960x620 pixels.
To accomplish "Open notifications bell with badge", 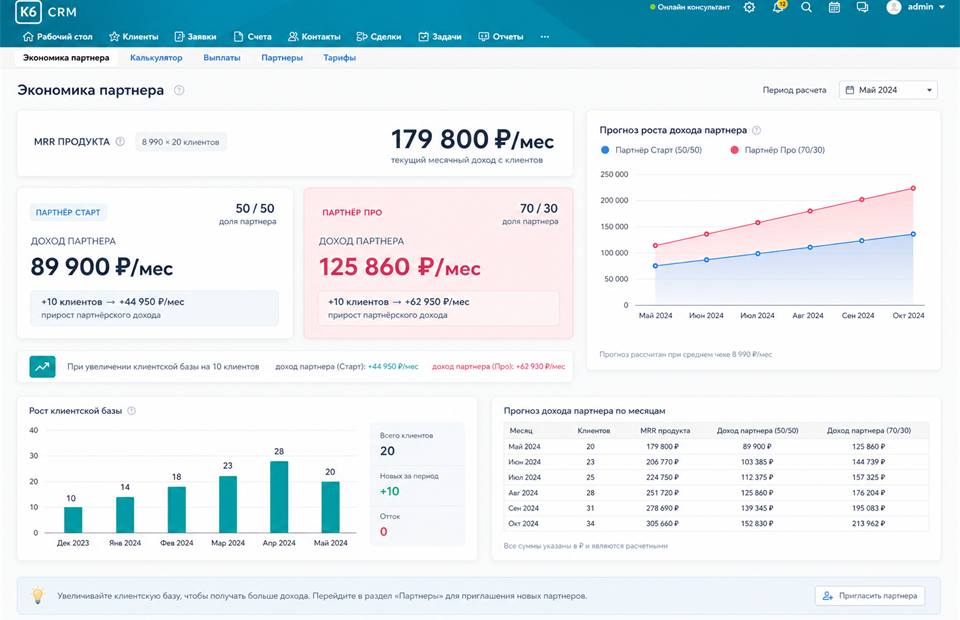I will [779, 7].
